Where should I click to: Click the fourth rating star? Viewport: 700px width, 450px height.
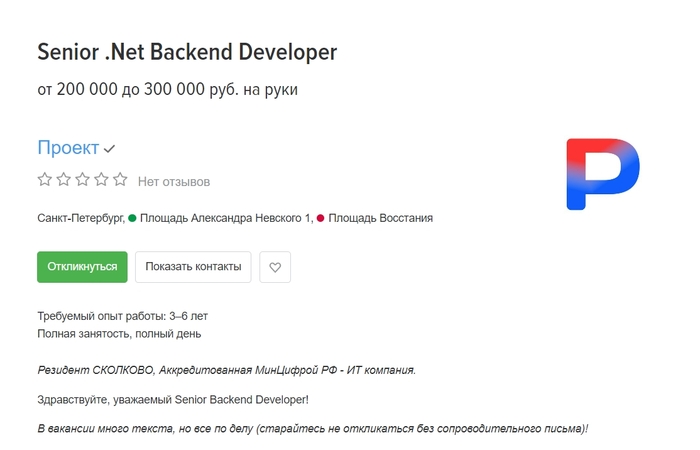click(x=101, y=181)
